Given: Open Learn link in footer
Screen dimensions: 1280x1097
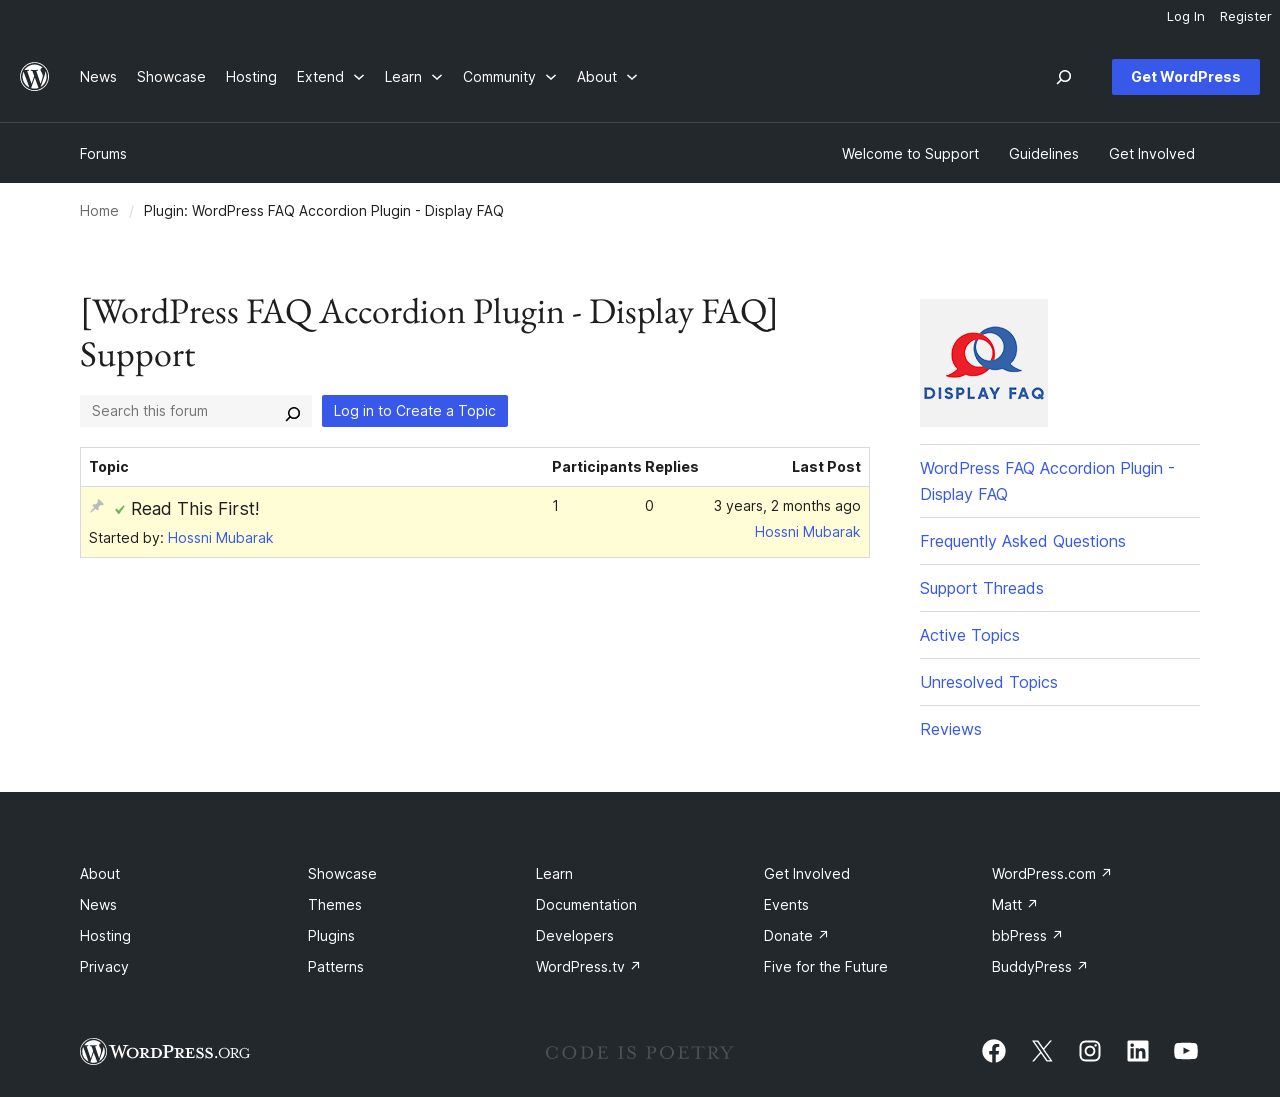Looking at the screenshot, I should tap(554, 874).
